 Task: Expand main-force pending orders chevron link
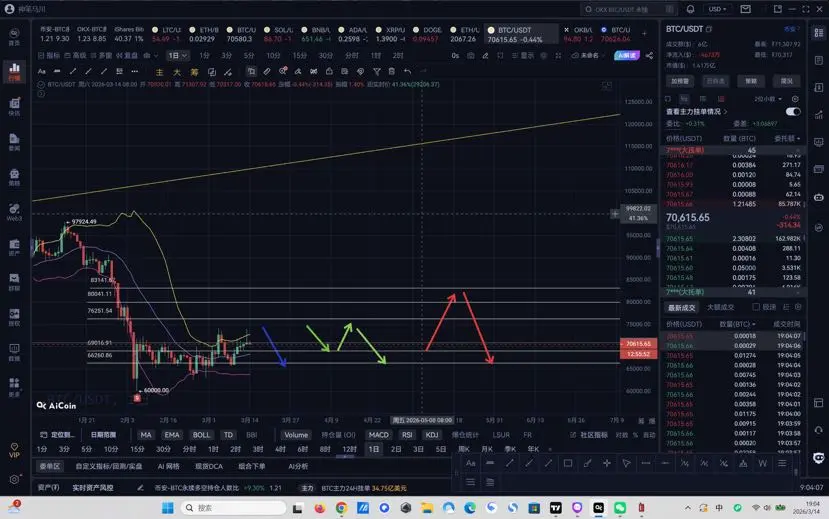pos(696,112)
